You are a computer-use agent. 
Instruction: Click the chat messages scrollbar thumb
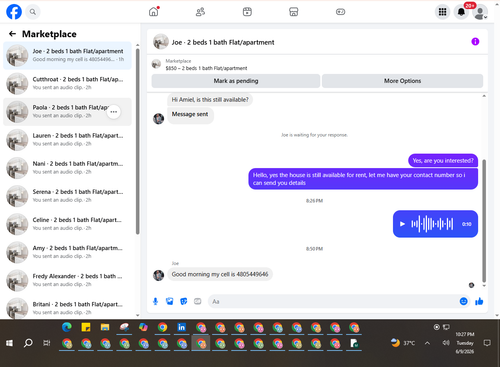coord(484,221)
